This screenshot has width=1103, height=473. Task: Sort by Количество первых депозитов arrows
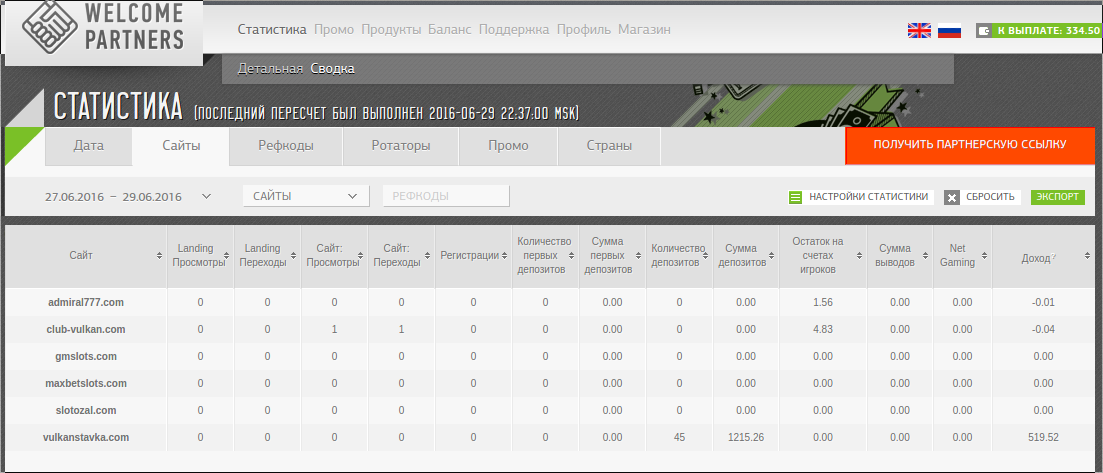(x=572, y=256)
